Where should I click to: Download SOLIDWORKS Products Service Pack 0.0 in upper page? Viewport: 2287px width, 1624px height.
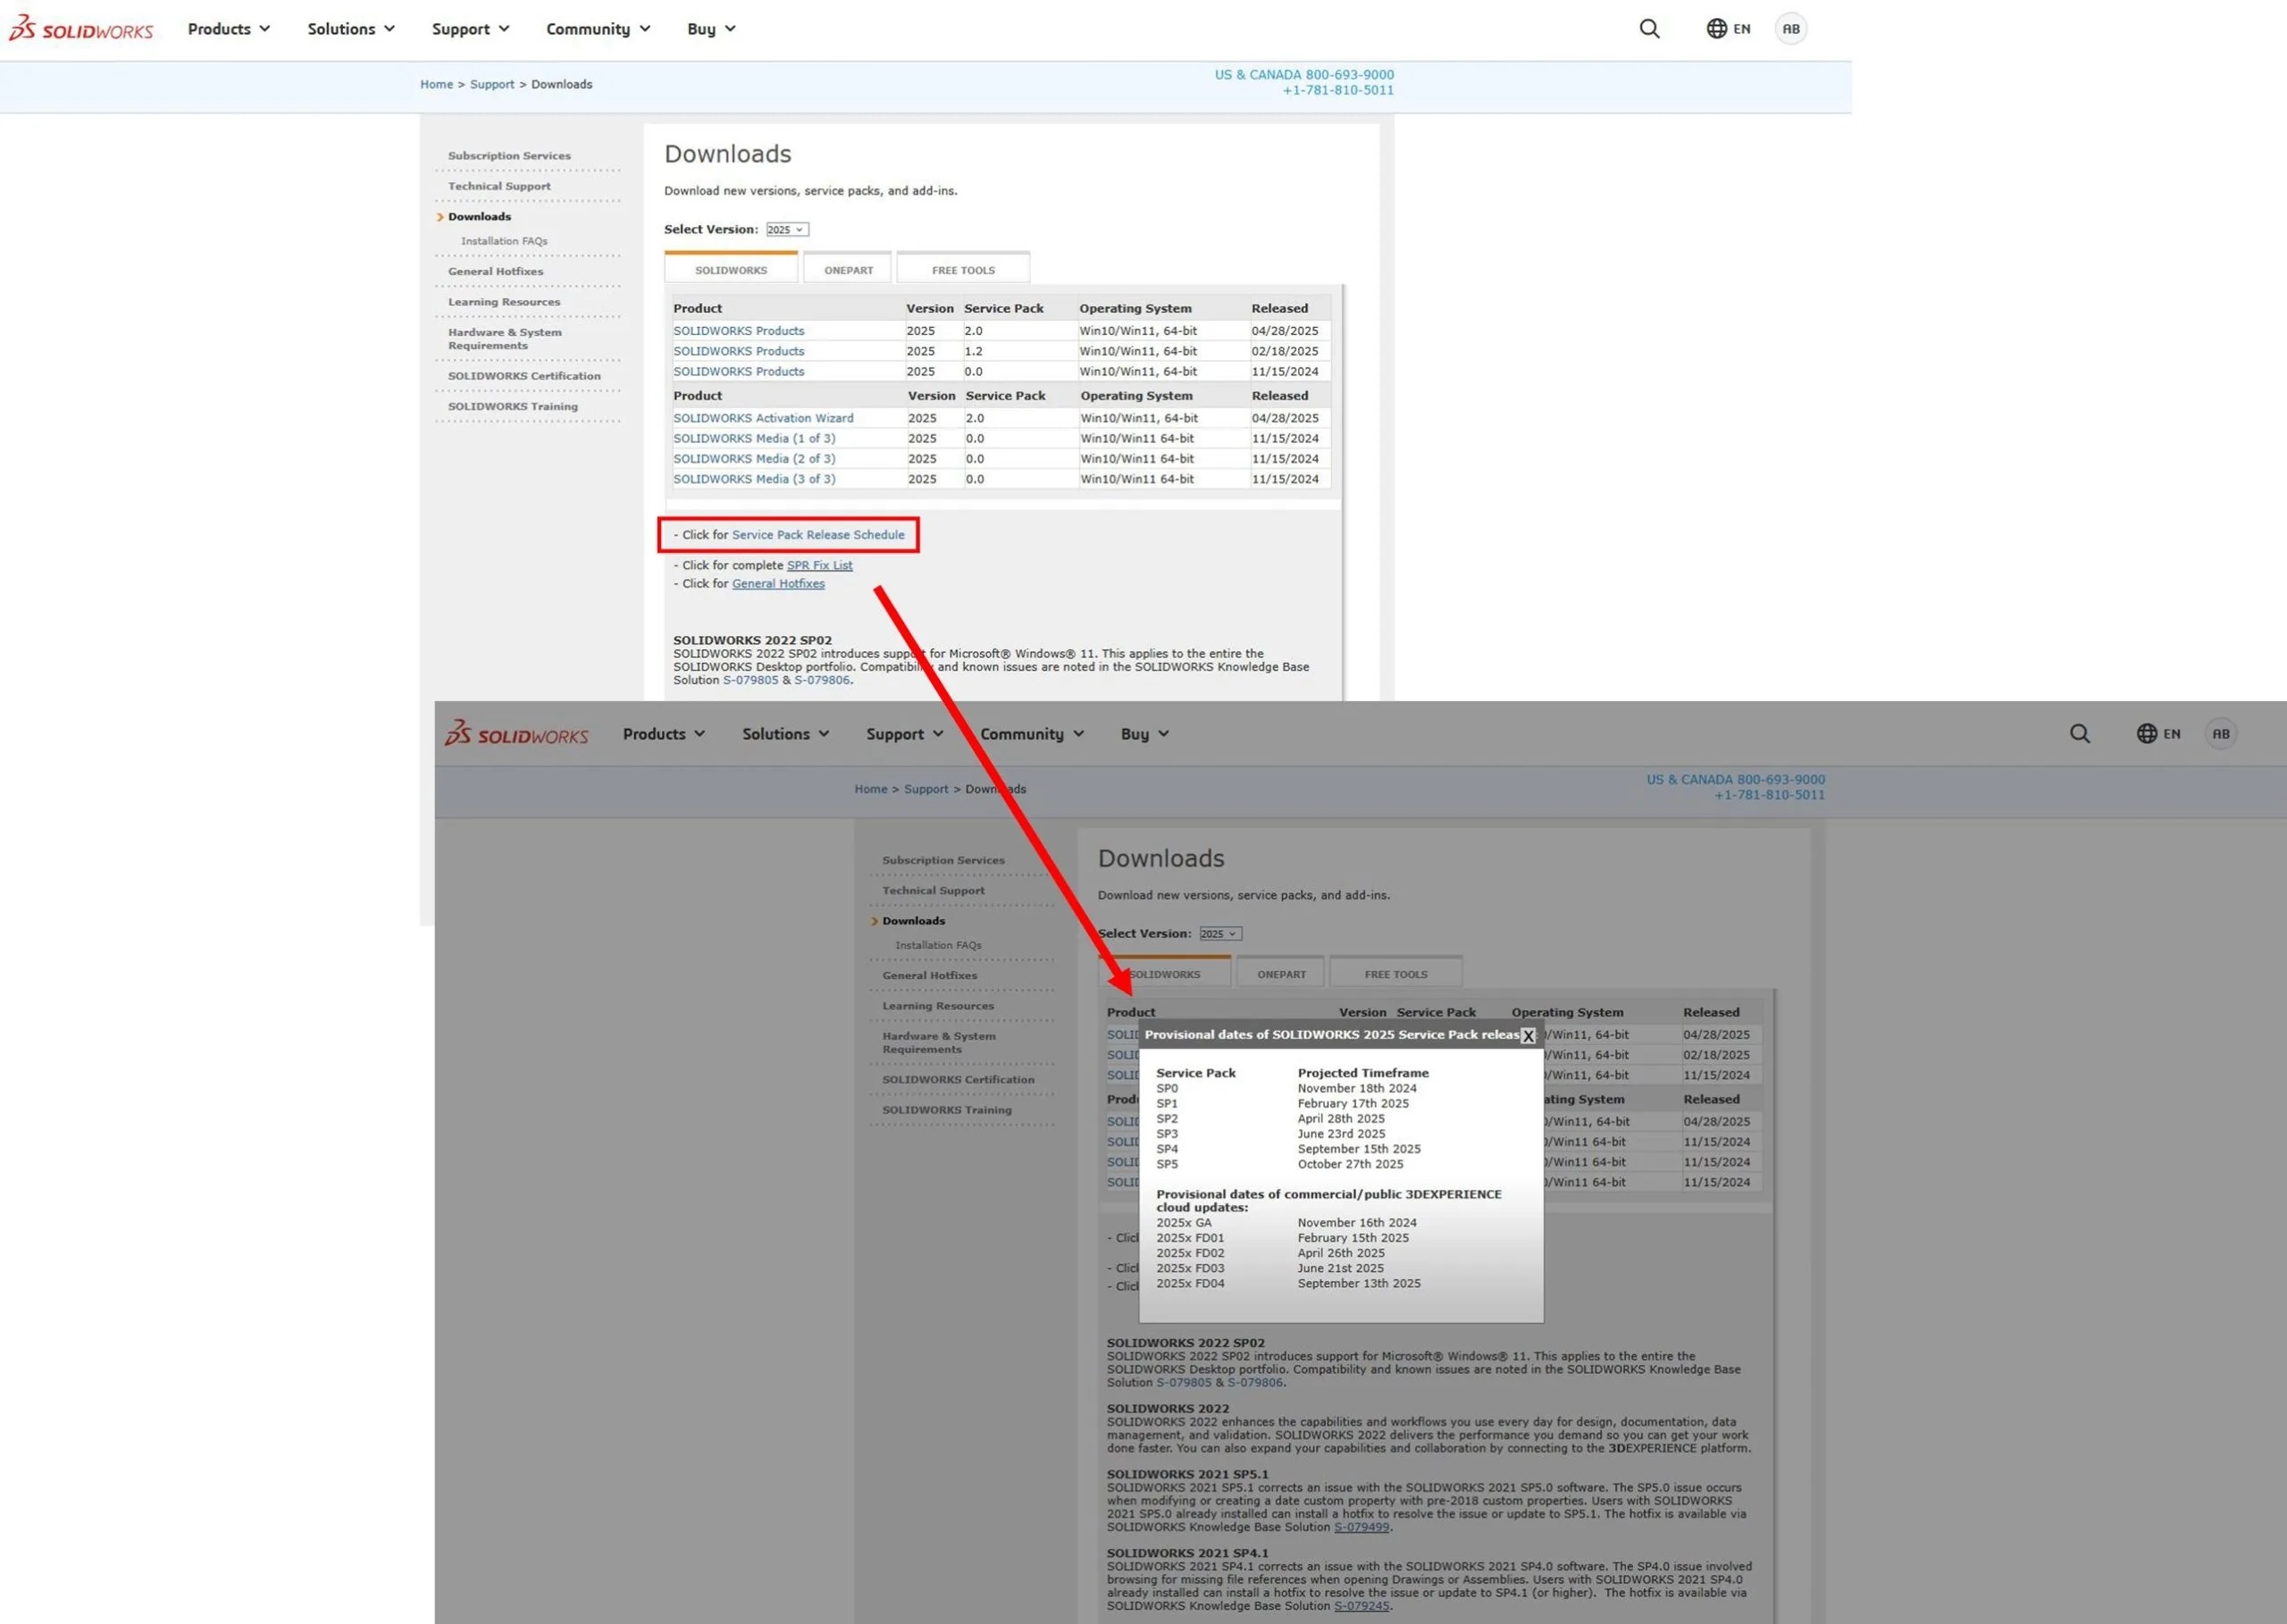point(738,371)
